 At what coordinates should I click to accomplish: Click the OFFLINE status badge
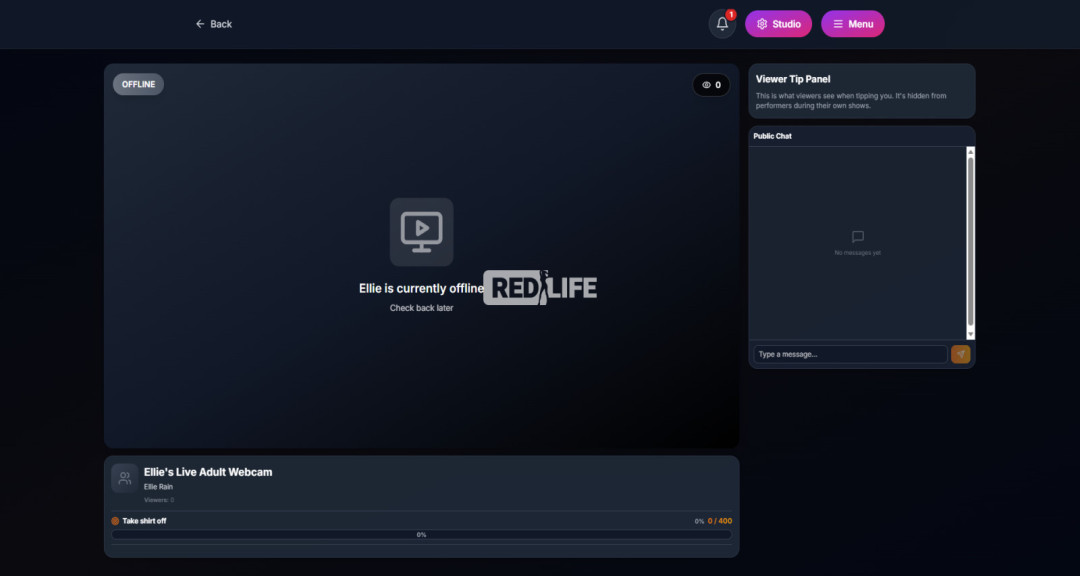(138, 84)
